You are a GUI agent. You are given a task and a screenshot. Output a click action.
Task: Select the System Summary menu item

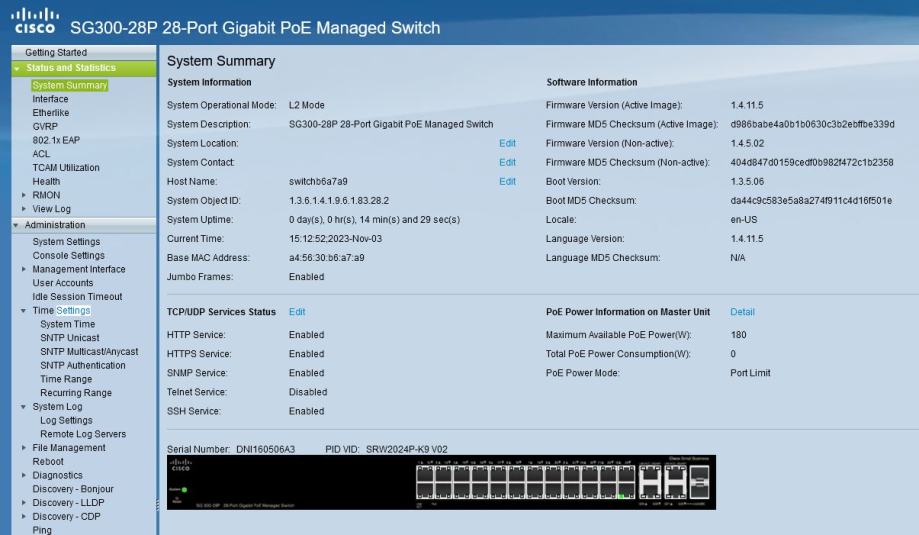[x=69, y=85]
